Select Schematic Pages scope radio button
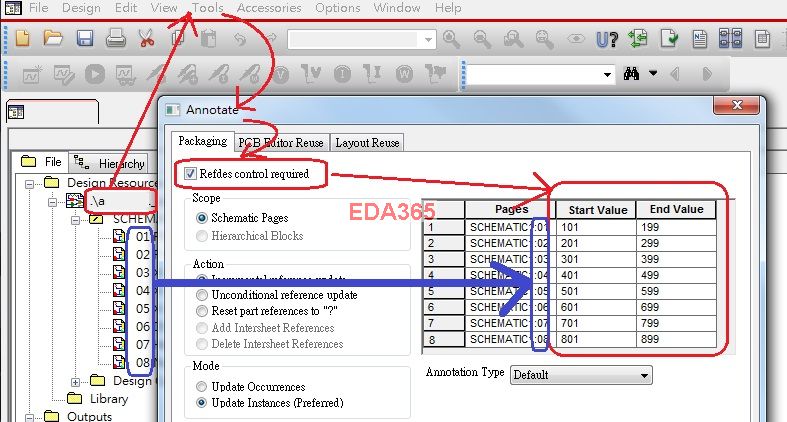Image resolution: width=787 pixels, height=422 pixels. (x=202, y=218)
